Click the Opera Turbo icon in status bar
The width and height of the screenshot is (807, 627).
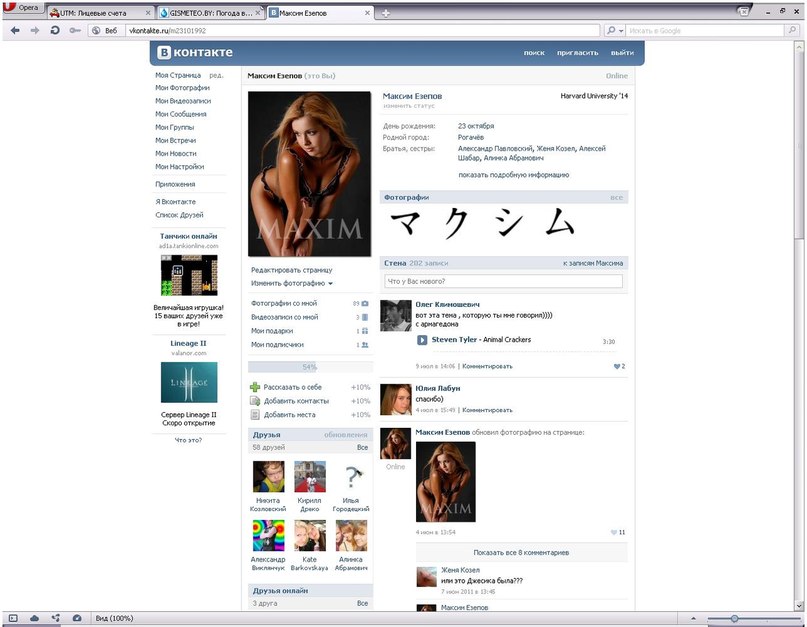click(77, 619)
